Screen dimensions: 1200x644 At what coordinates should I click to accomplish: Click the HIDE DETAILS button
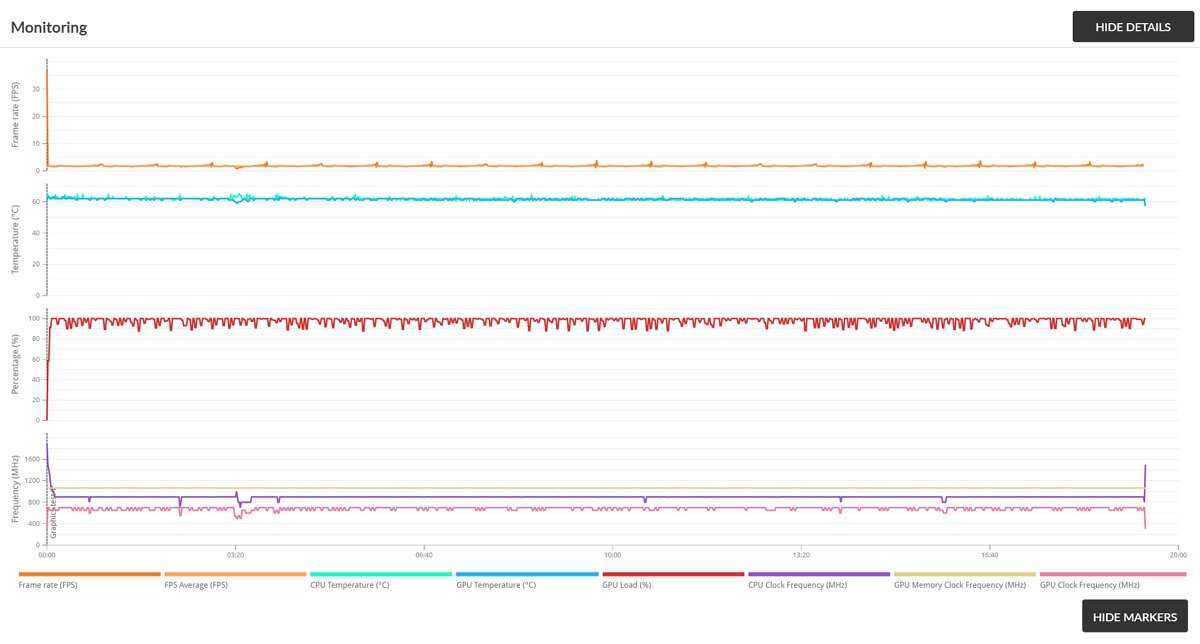click(1133, 27)
